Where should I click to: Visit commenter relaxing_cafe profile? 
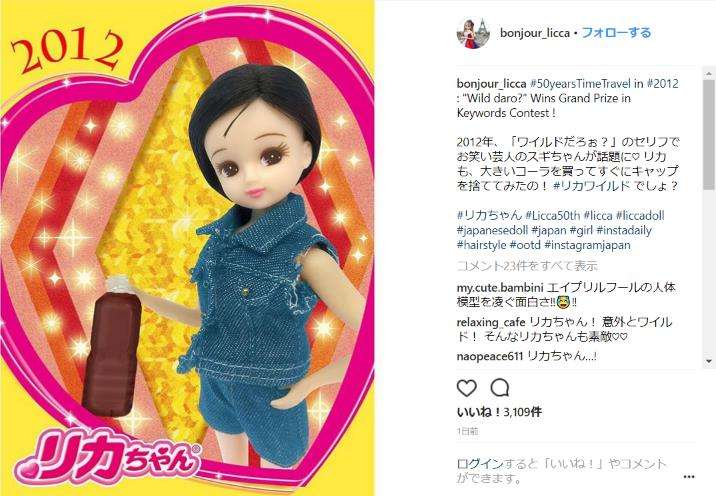click(x=491, y=322)
